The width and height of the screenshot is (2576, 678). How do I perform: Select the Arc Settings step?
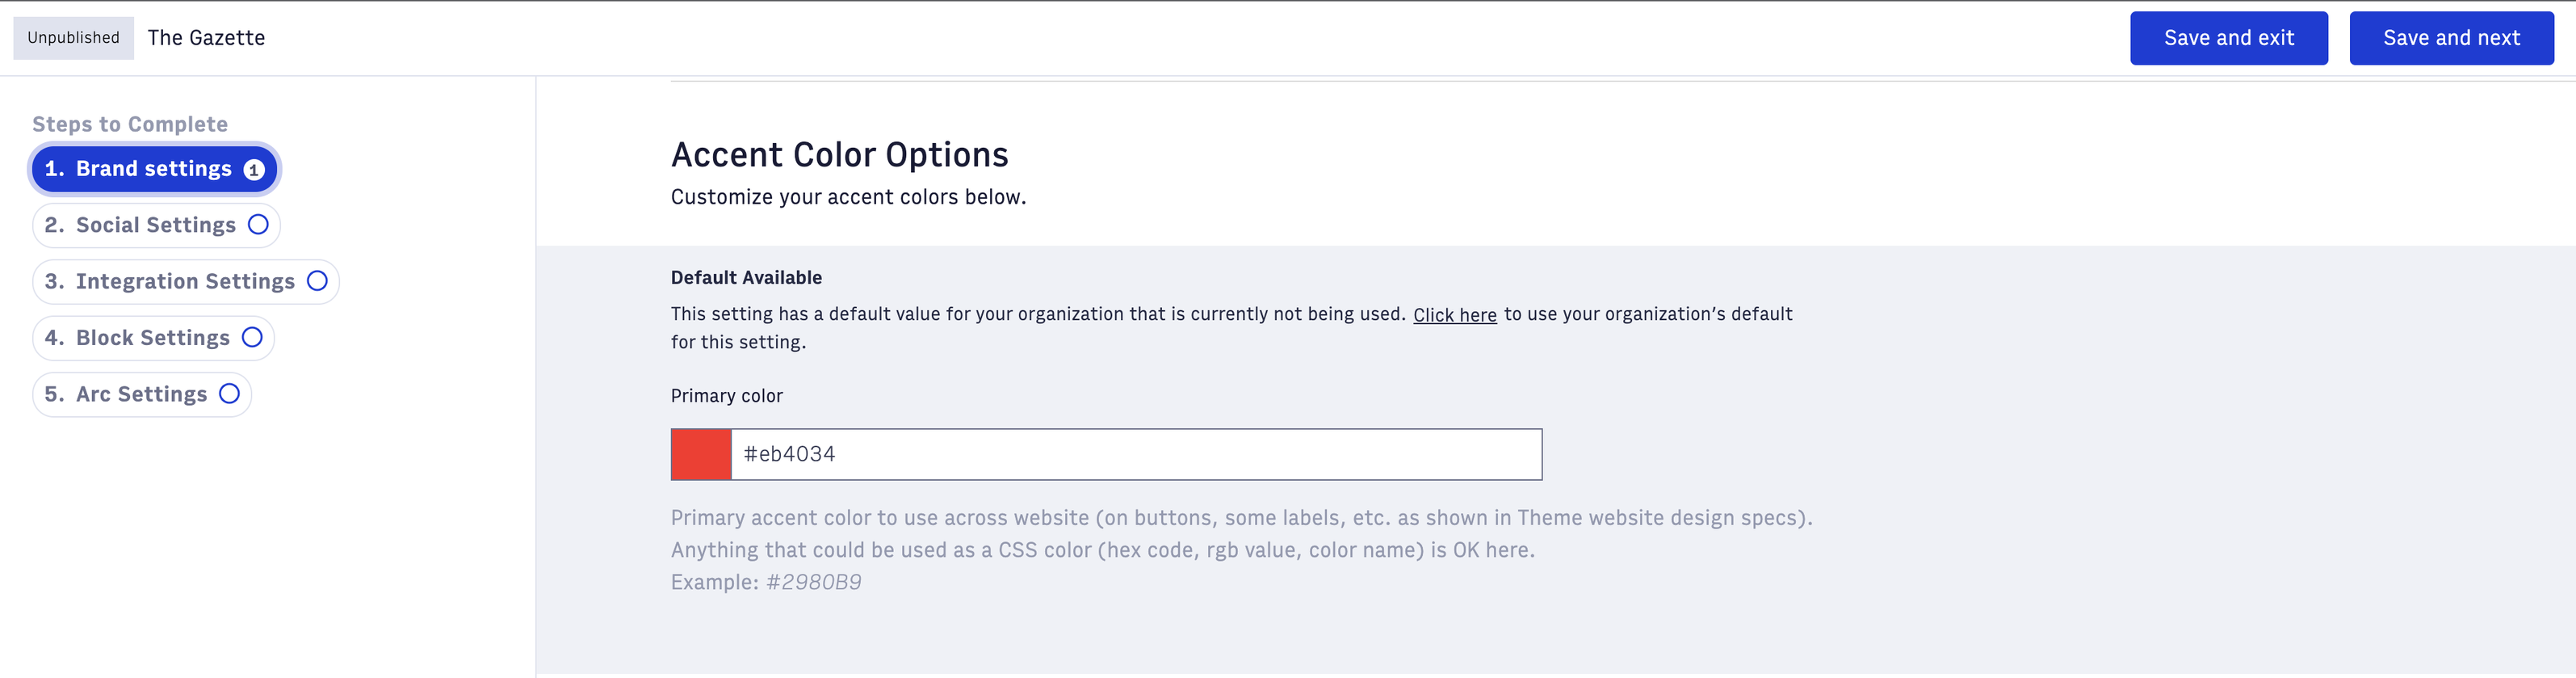[142, 394]
